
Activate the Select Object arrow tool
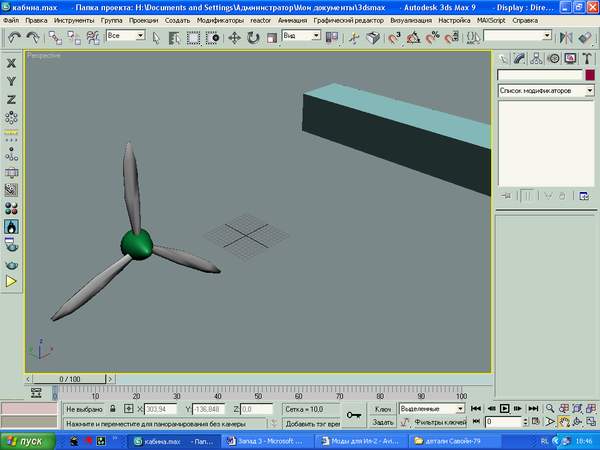(156, 38)
